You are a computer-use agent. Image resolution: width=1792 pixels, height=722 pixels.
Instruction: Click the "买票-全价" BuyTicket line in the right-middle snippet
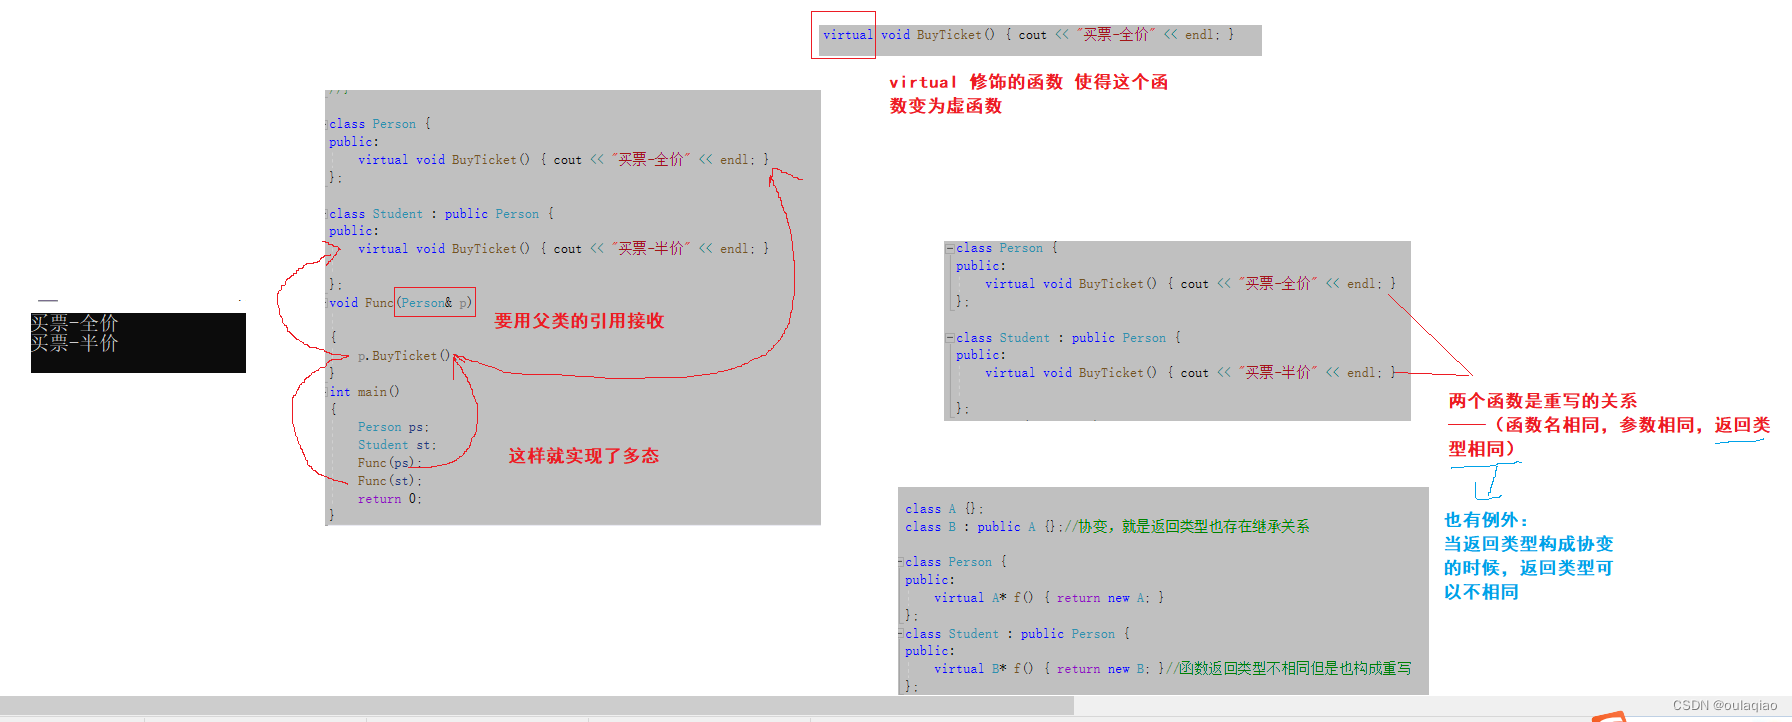1190,284
